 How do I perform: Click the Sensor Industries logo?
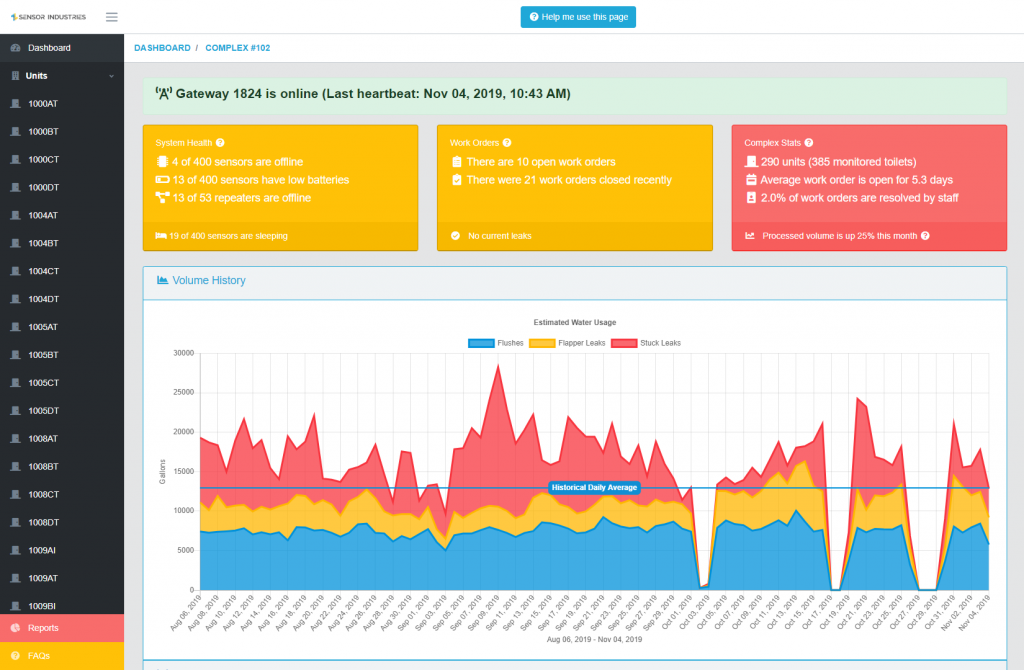[x=48, y=17]
